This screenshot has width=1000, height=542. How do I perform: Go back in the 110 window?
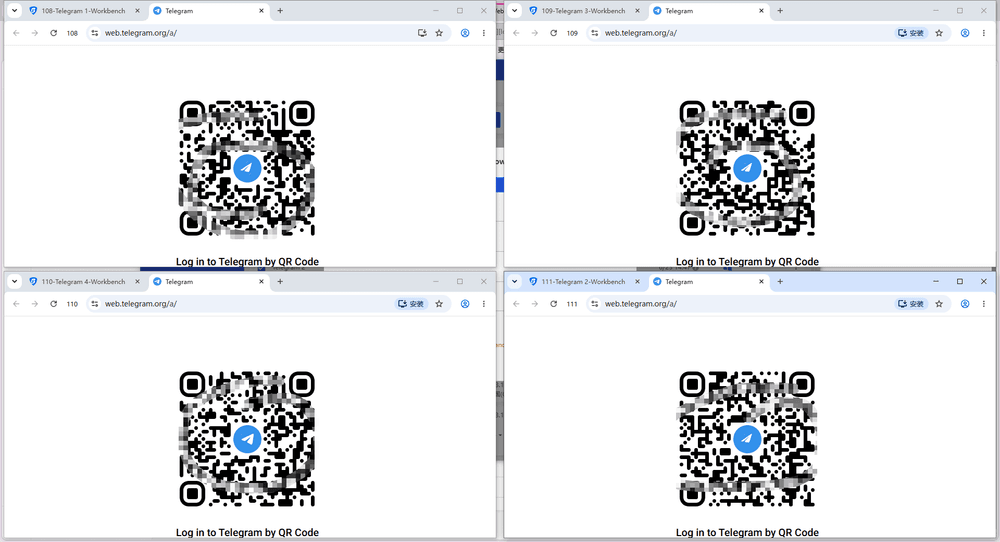17,304
